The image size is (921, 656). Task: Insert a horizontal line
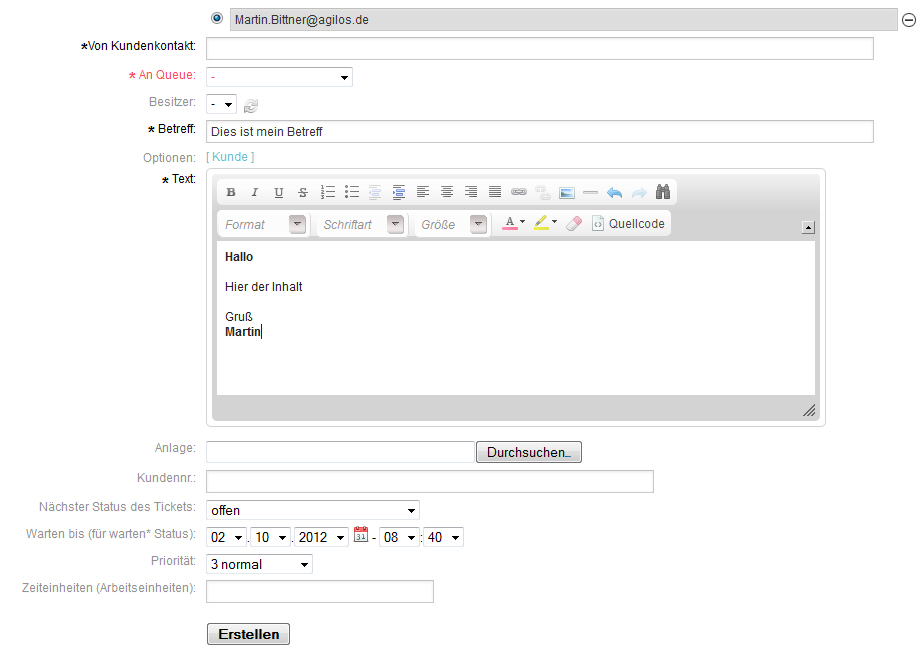pos(590,192)
